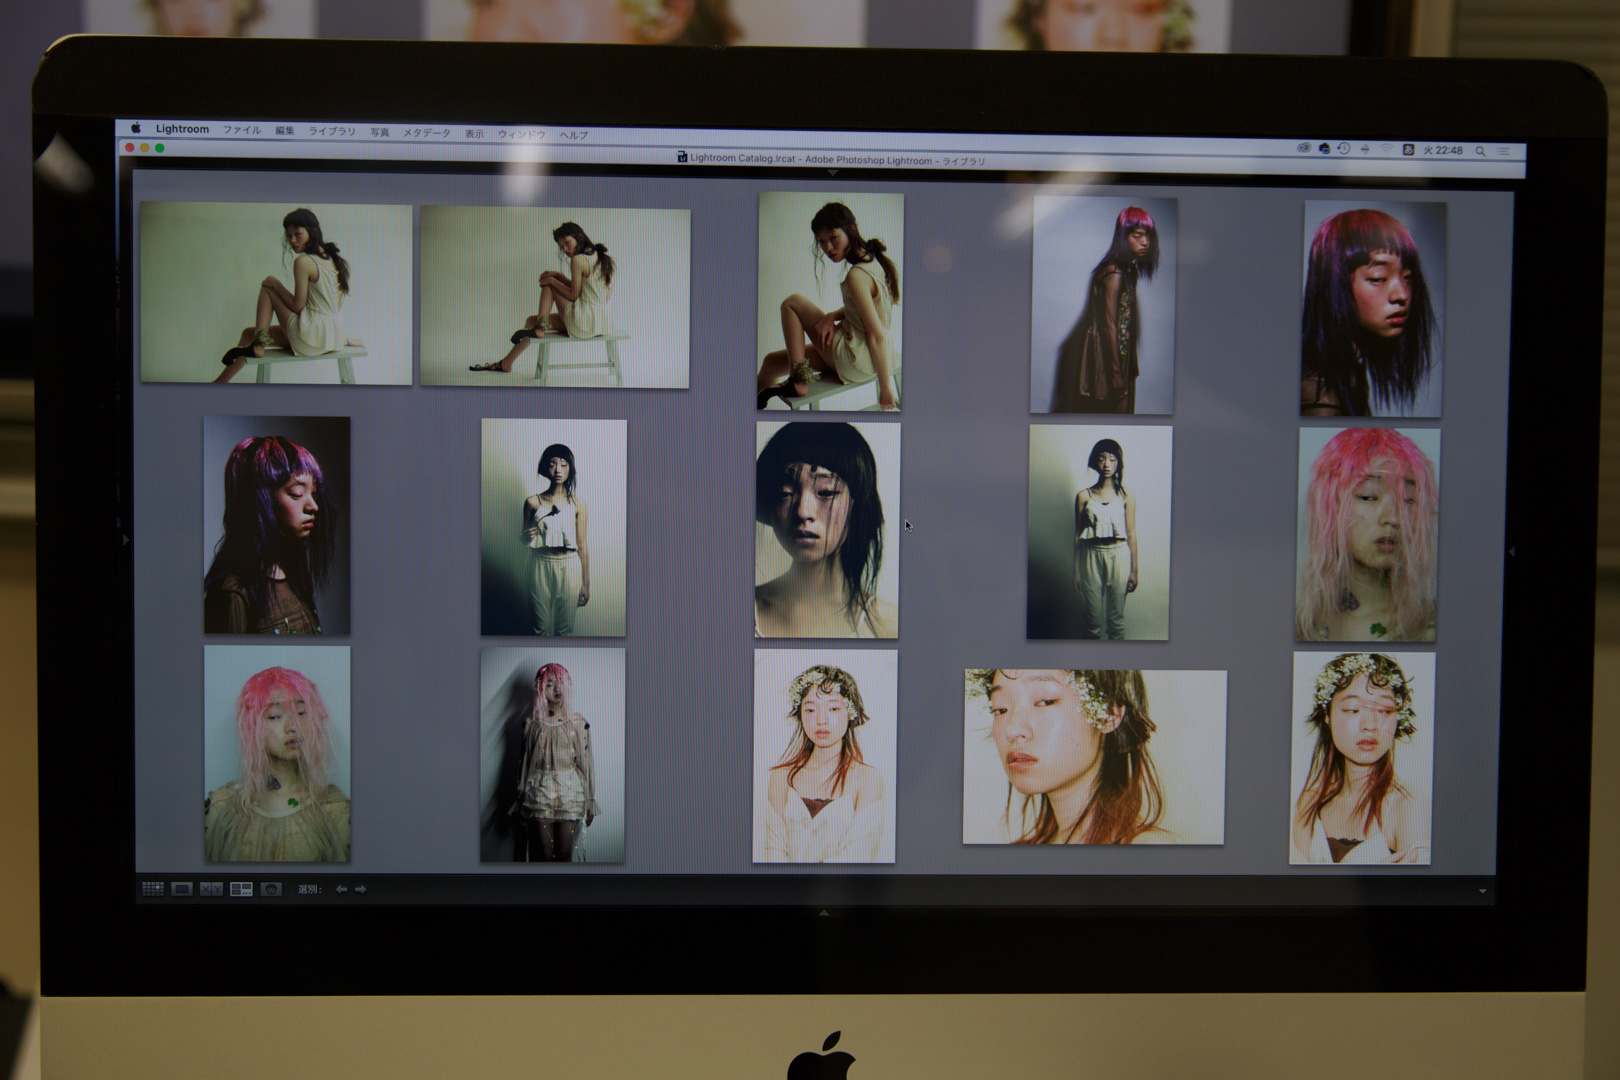
Task: Select wider landscape photo showing whole stool
Action: point(555,297)
